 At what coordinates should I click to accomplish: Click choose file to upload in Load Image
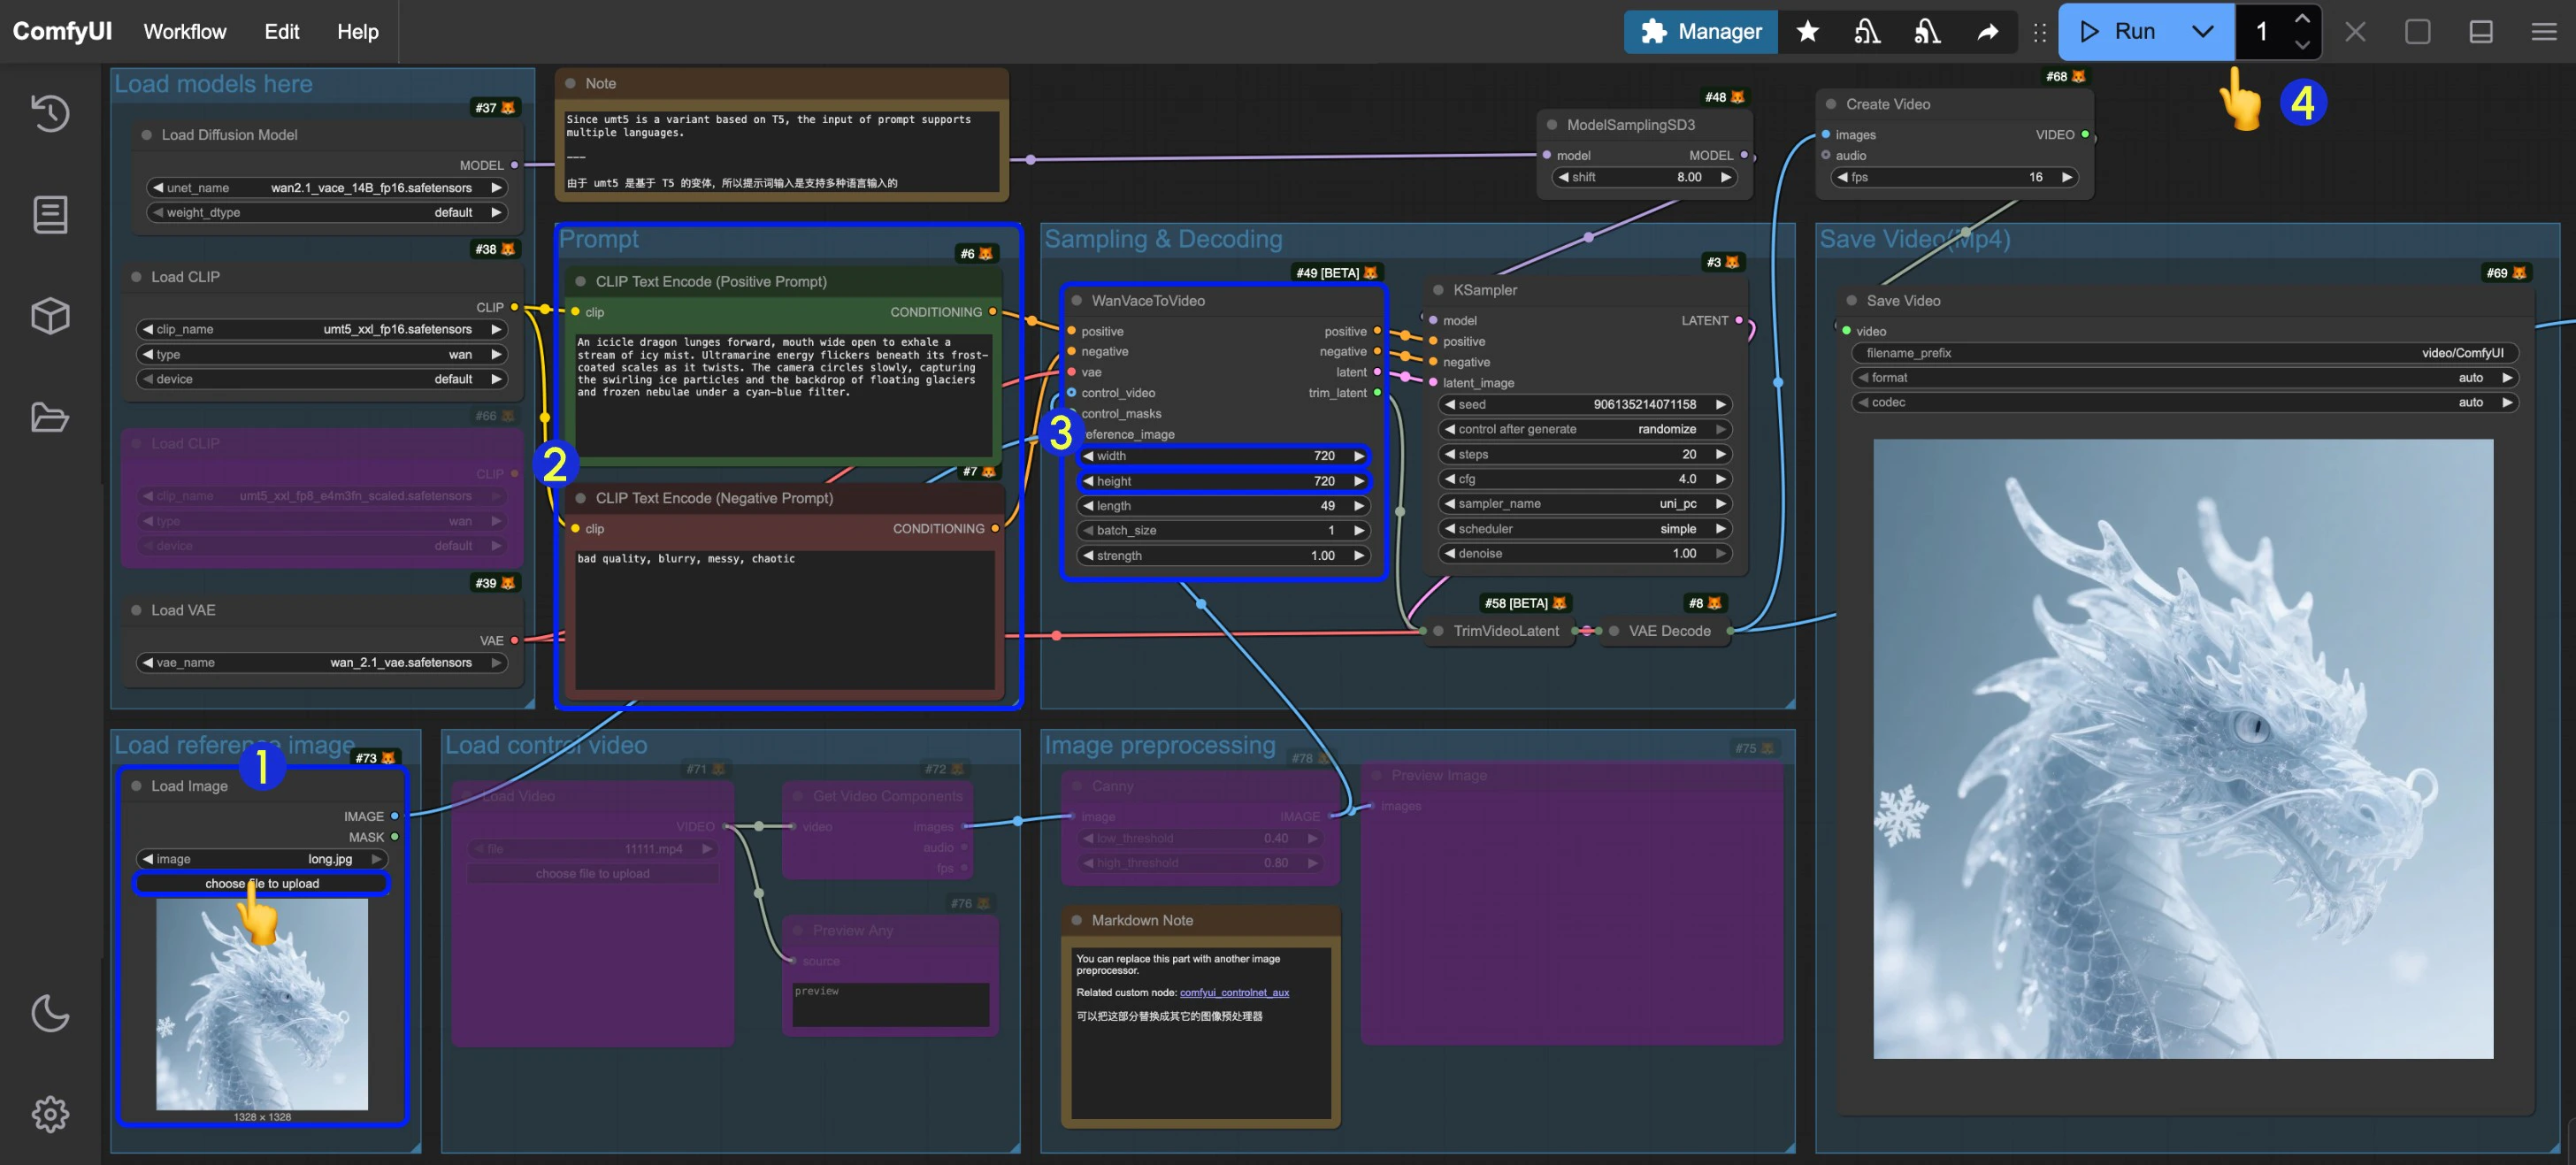tap(262, 883)
